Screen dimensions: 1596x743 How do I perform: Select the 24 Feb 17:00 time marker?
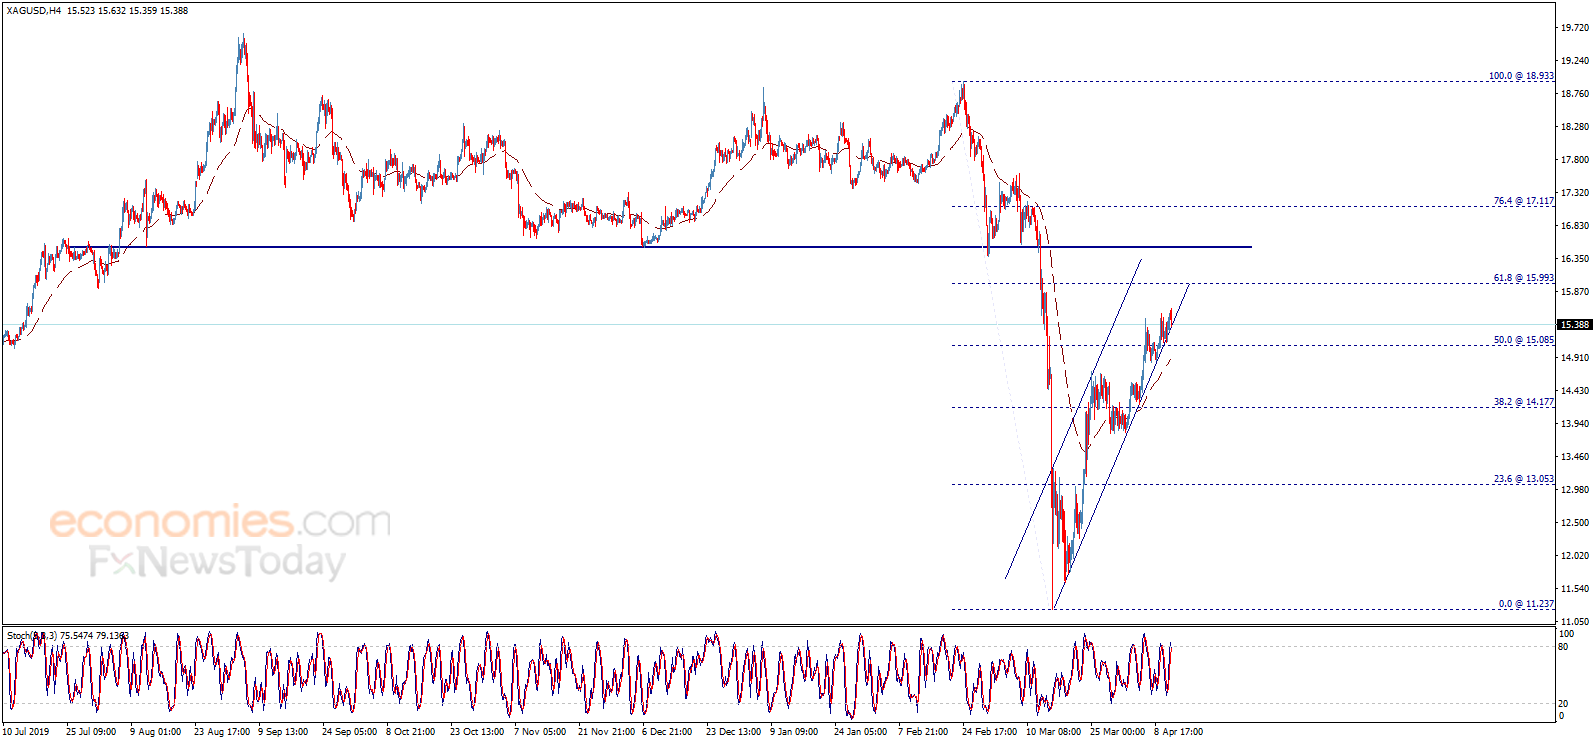(989, 732)
